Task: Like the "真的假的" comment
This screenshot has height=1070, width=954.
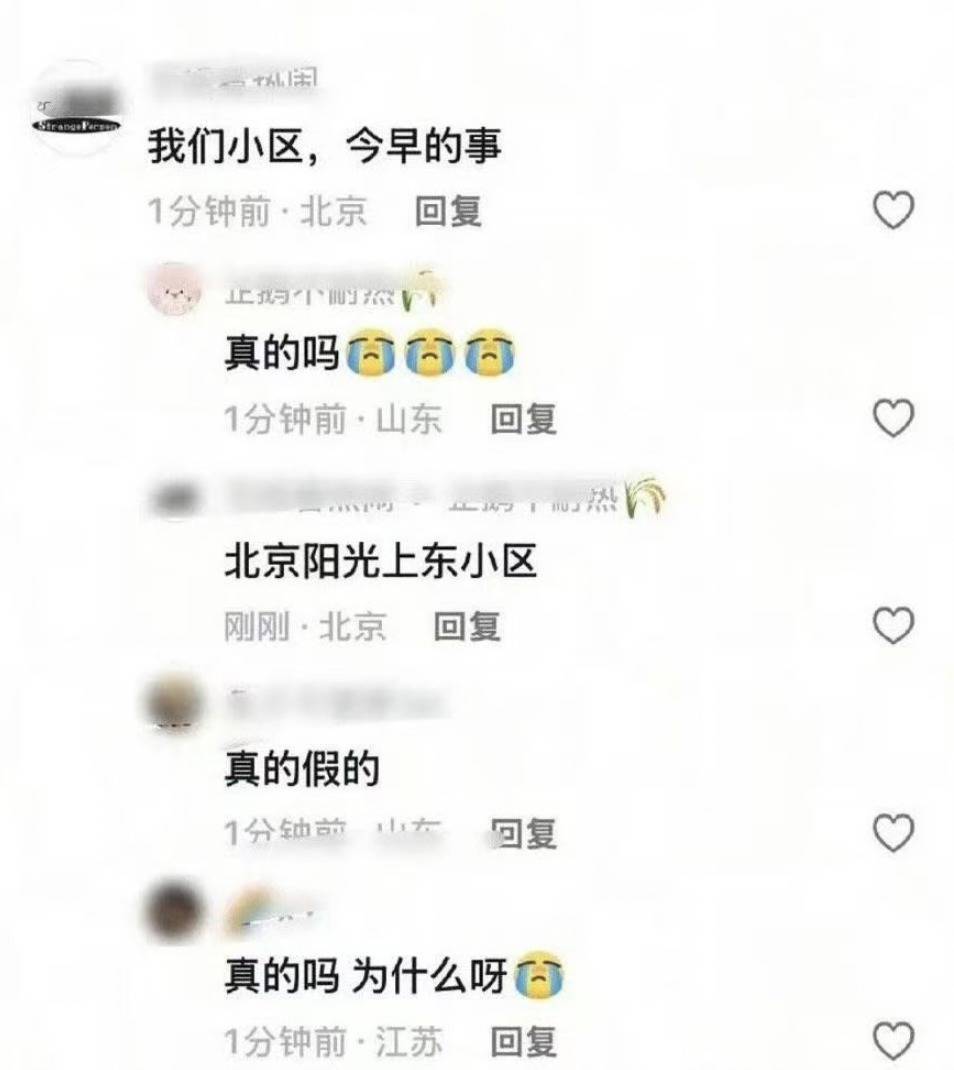Action: click(x=894, y=833)
